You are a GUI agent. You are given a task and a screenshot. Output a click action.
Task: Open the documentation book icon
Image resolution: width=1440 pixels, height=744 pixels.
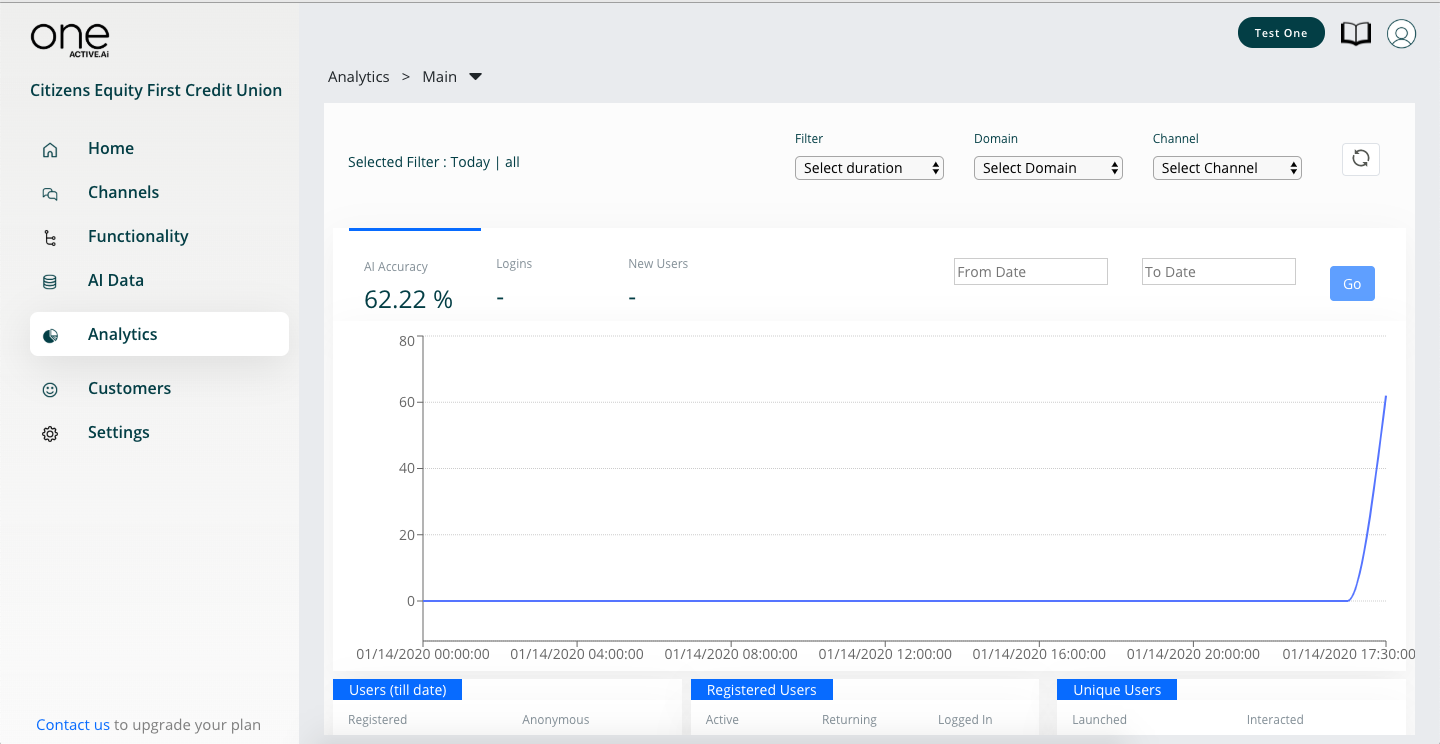[x=1355, y=34]
